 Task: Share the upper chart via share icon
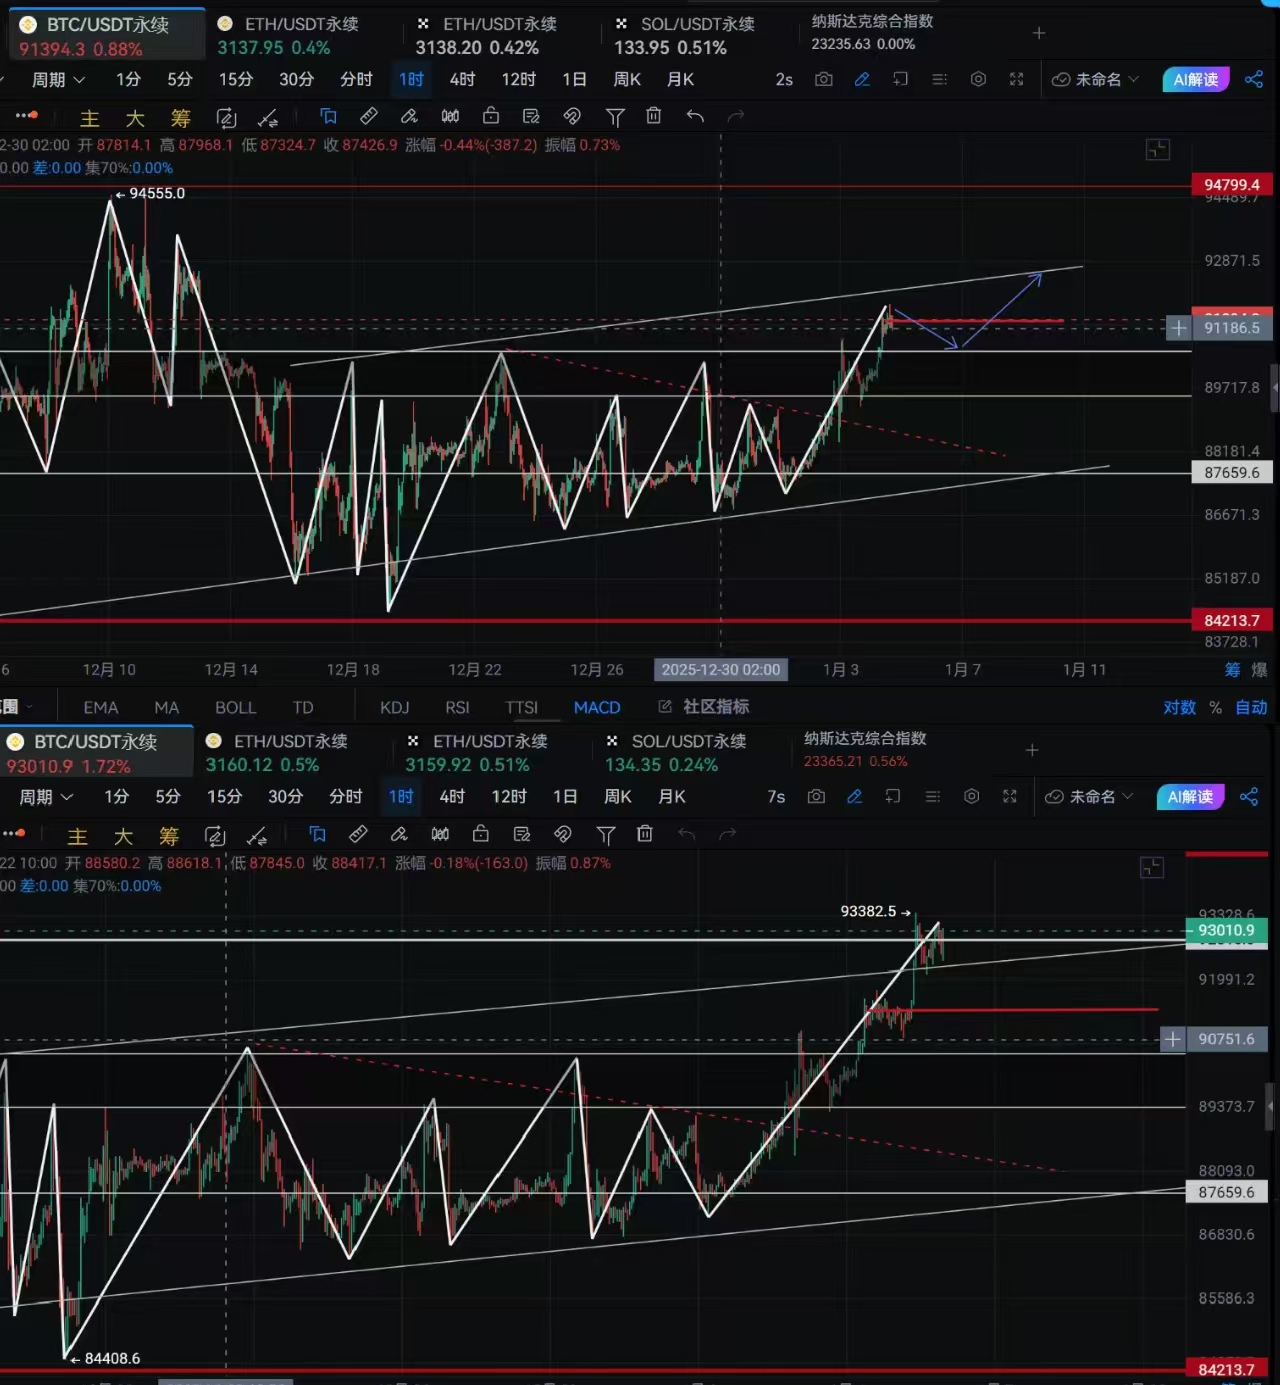pyautogui.click(x=1253, y=79)
